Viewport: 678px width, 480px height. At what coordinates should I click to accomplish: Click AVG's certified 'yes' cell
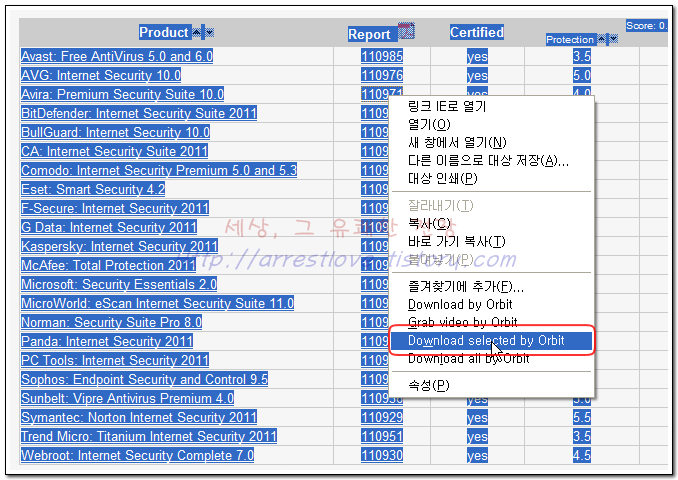coord(477,76)
